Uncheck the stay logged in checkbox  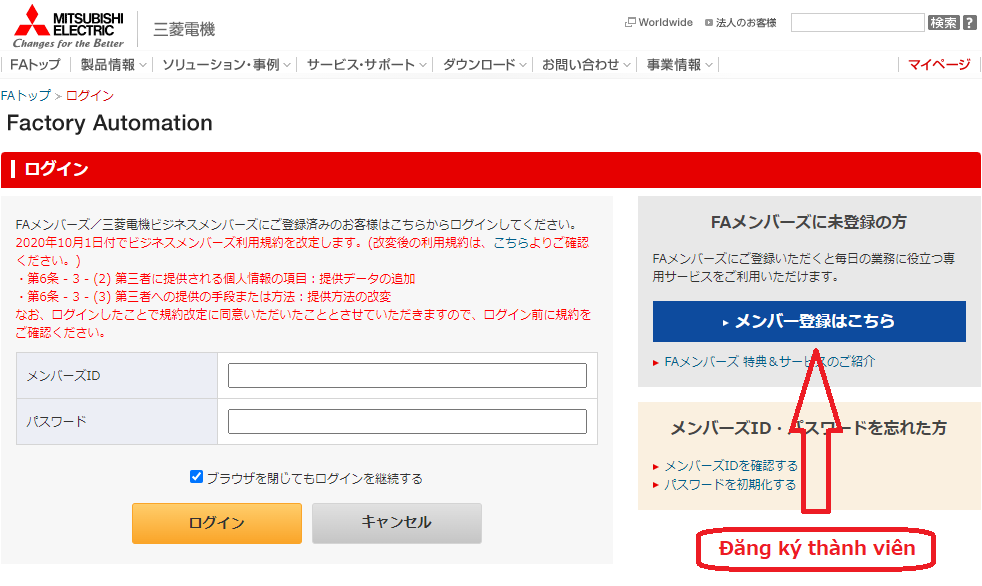197,477
